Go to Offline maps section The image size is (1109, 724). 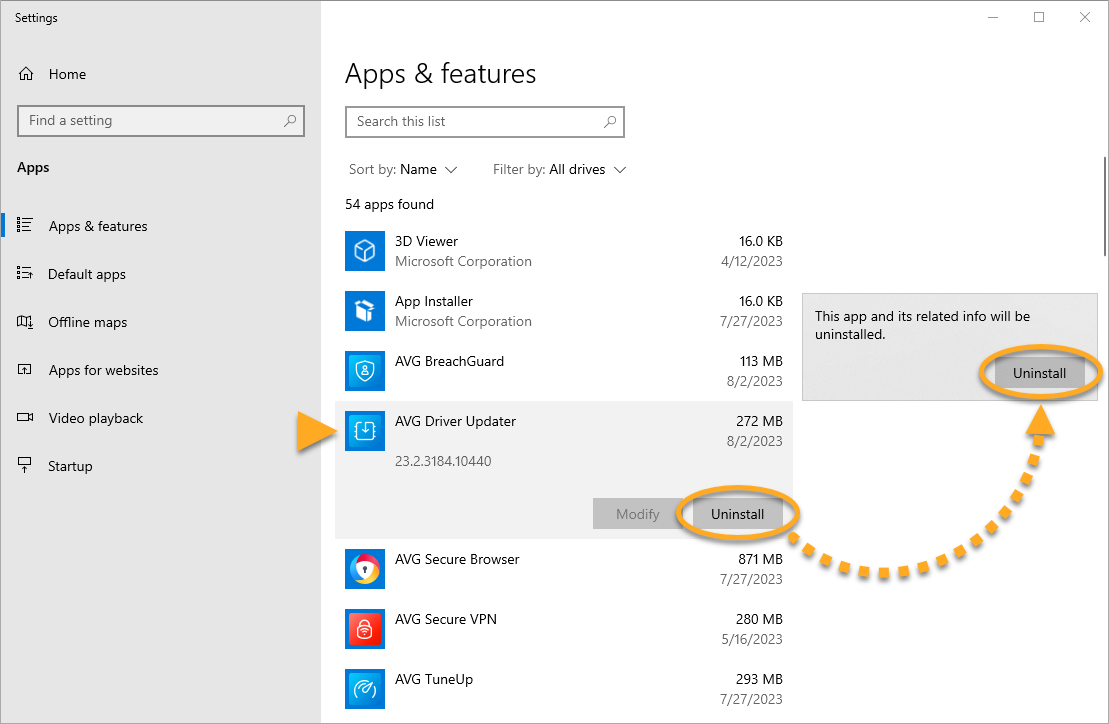pyautogui.click(x=87, y=322)
